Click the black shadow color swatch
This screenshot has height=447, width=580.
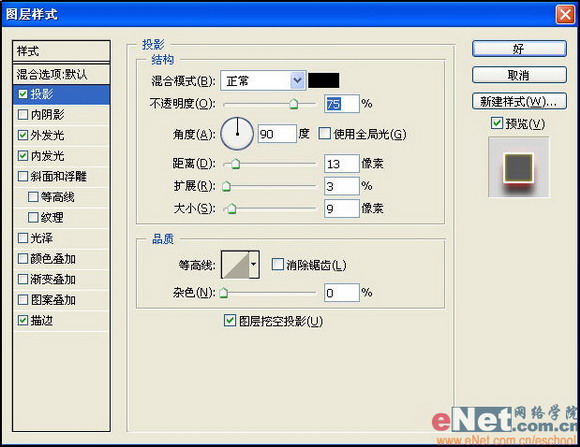tap(324, 81)
